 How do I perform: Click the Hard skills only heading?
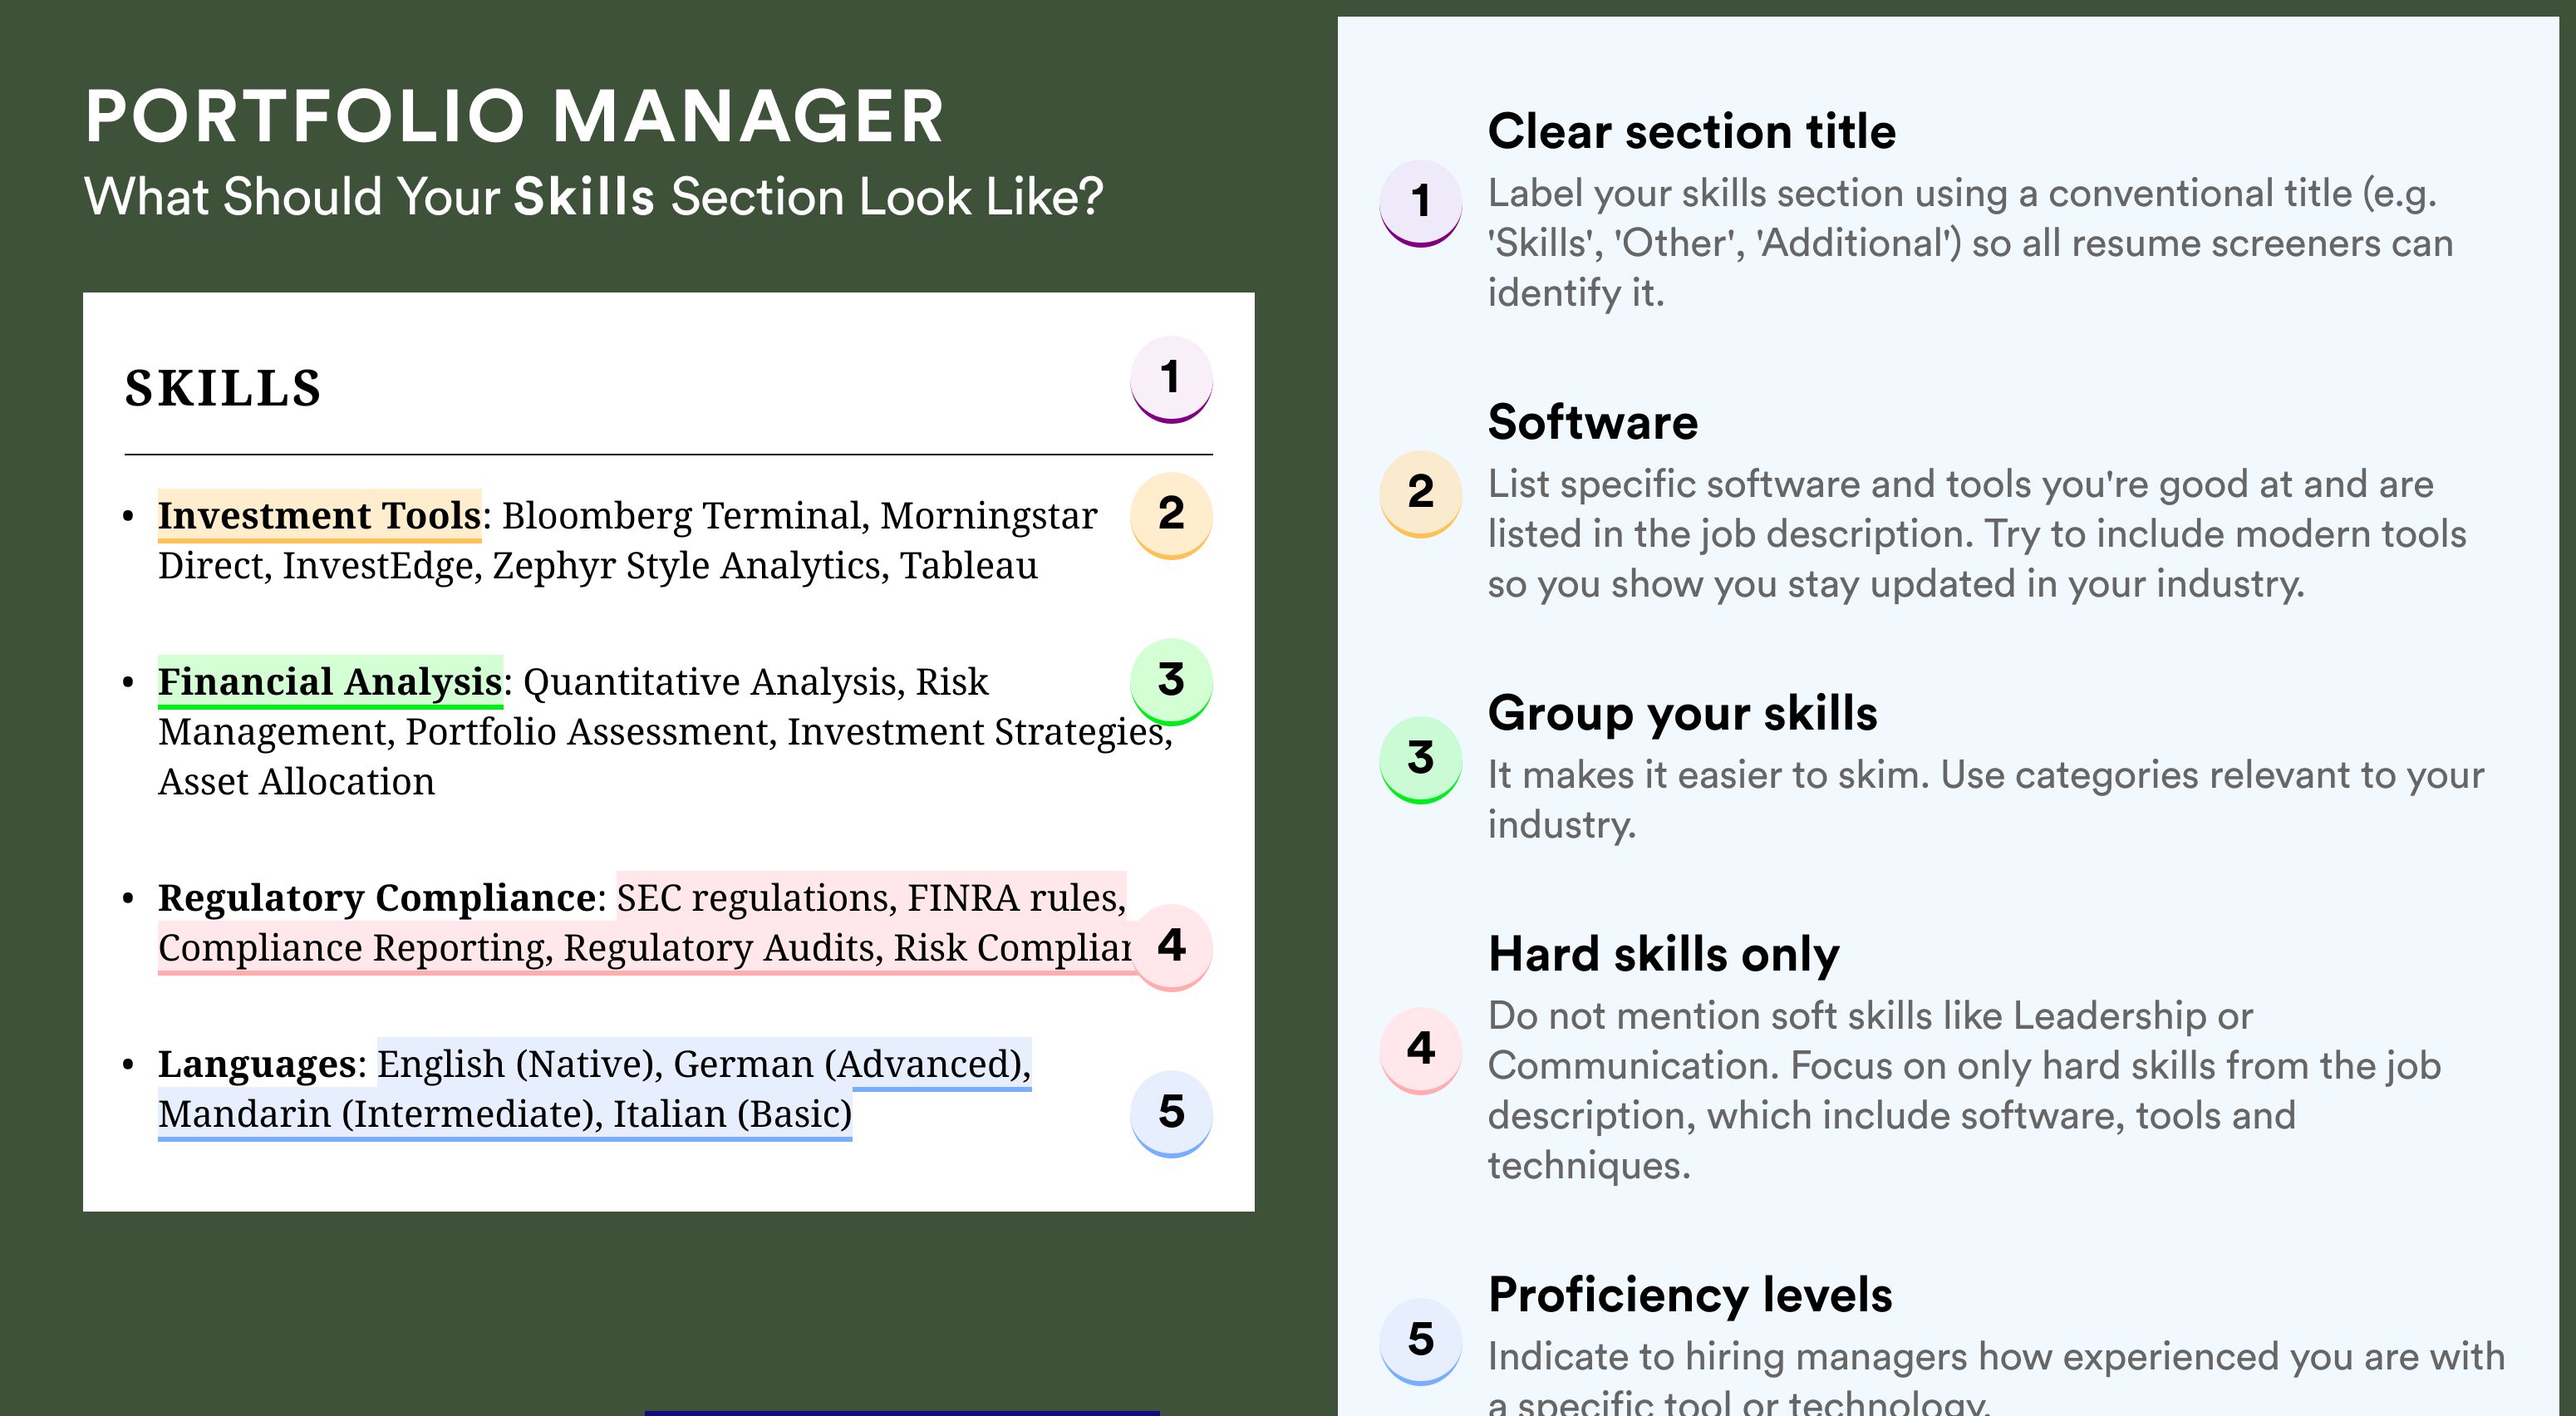pyautogui.click(x=1664, y=955)
